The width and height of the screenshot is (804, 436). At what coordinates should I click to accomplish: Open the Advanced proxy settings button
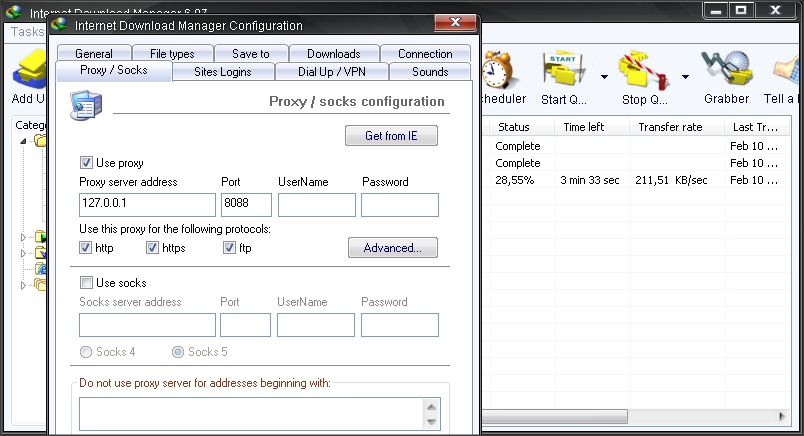point(393,248)
